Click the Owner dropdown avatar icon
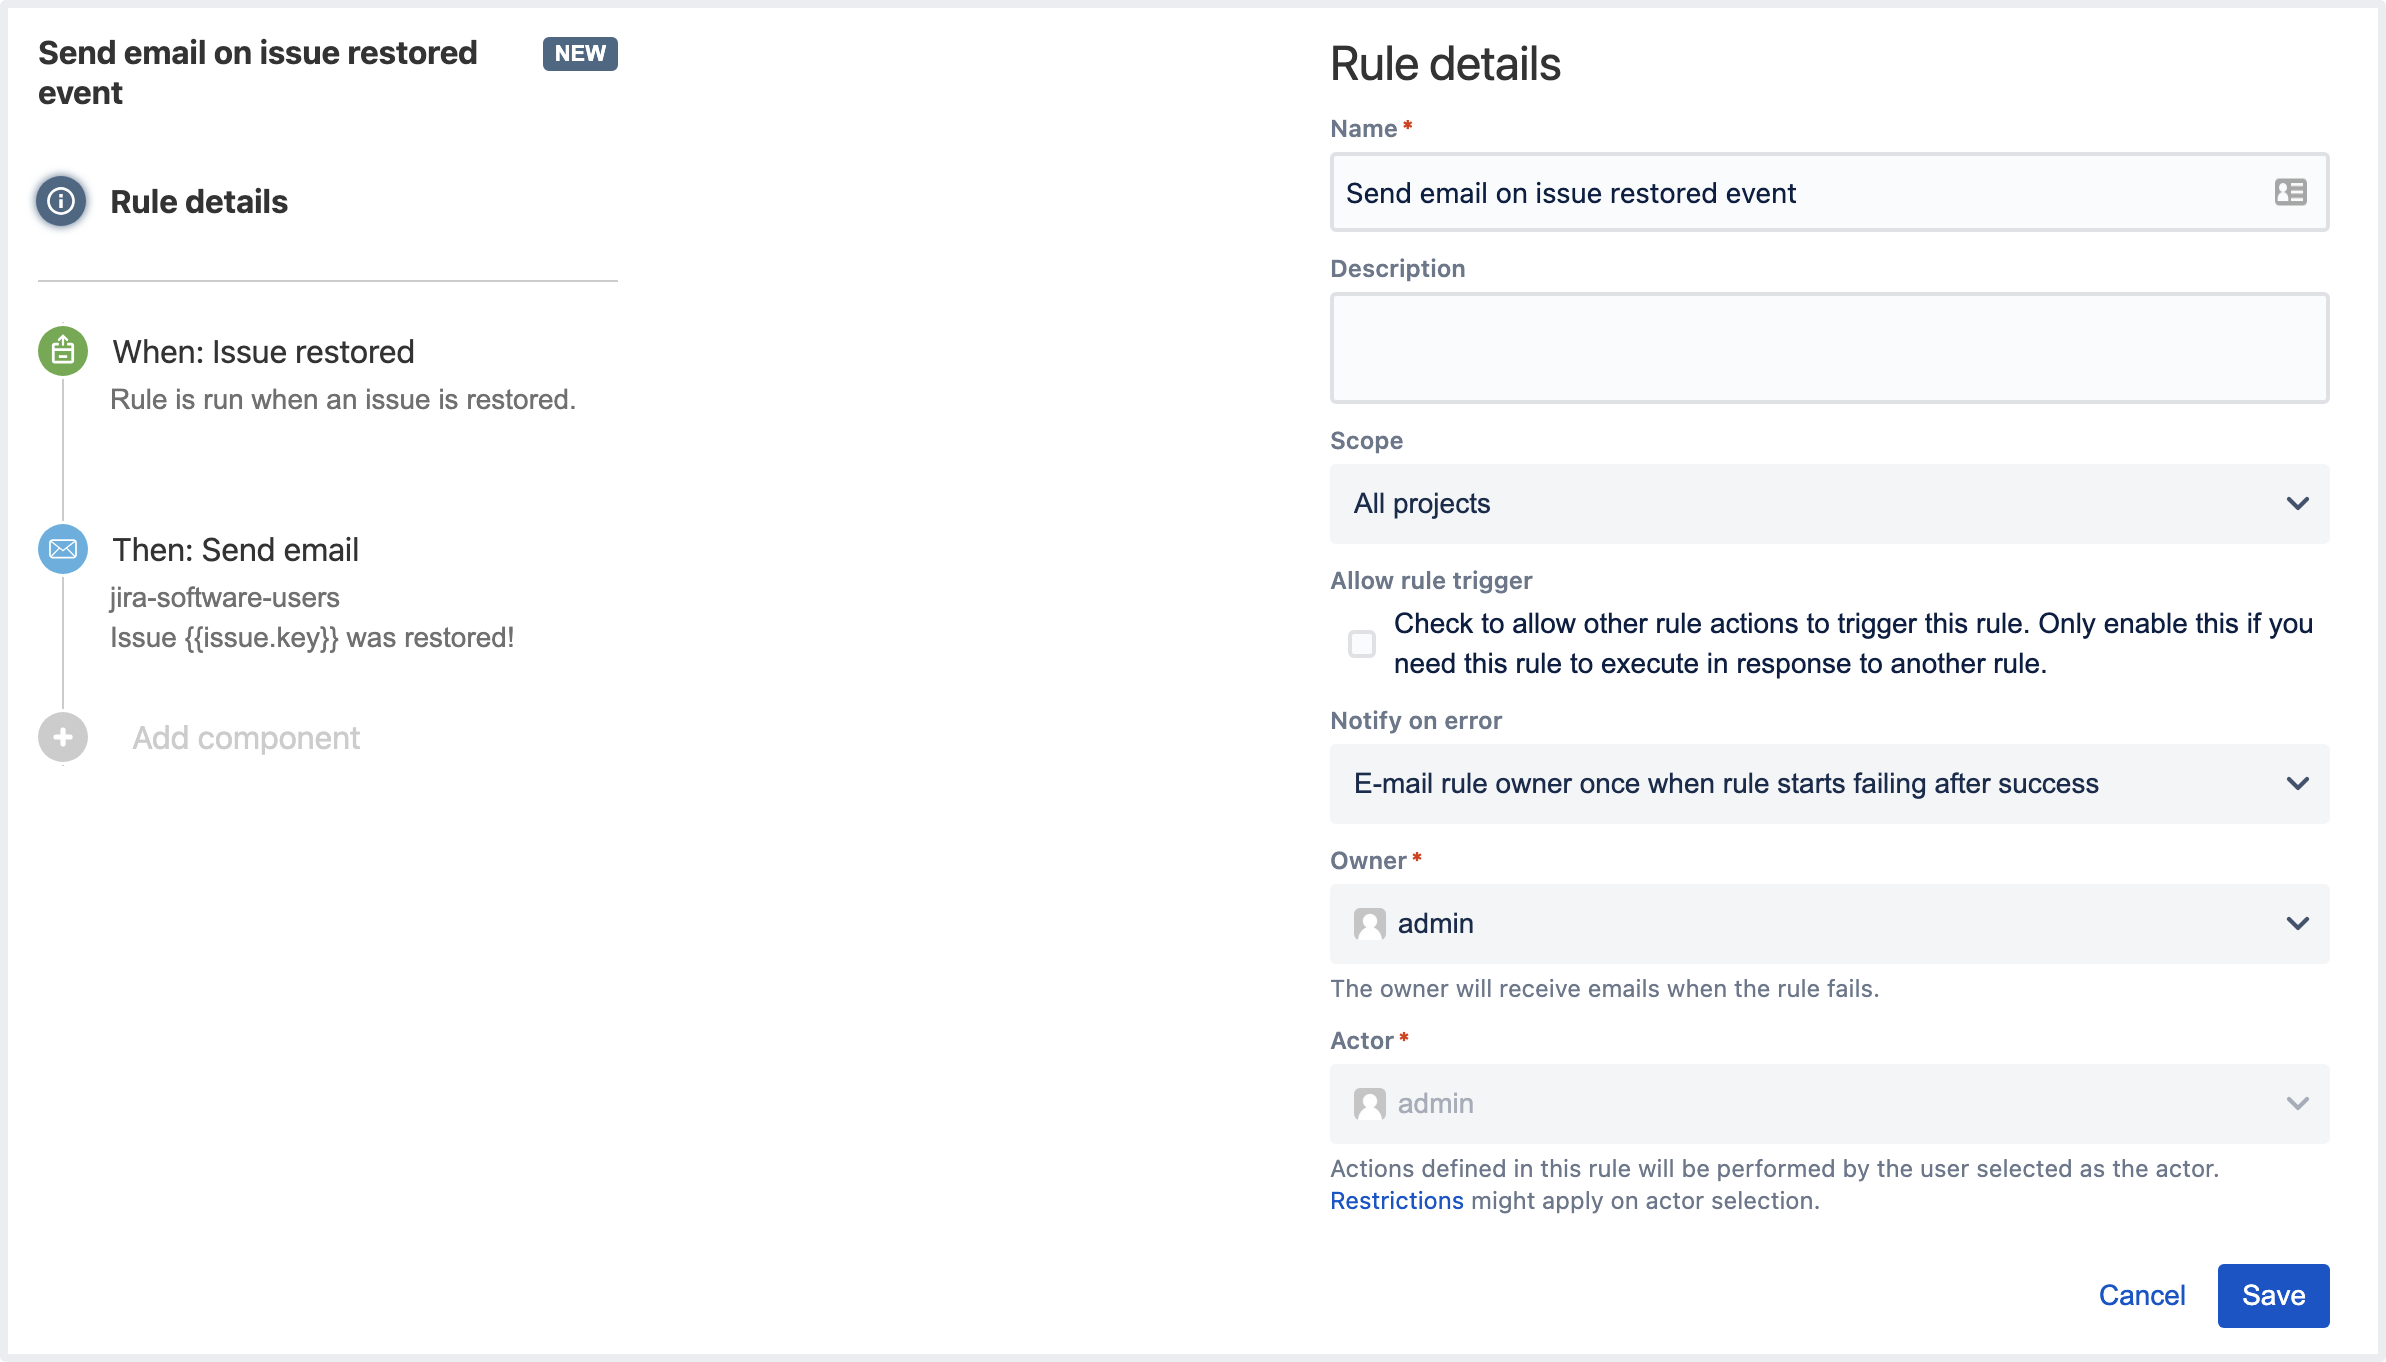The image size is (2386, 1362). coord(1370,921)
